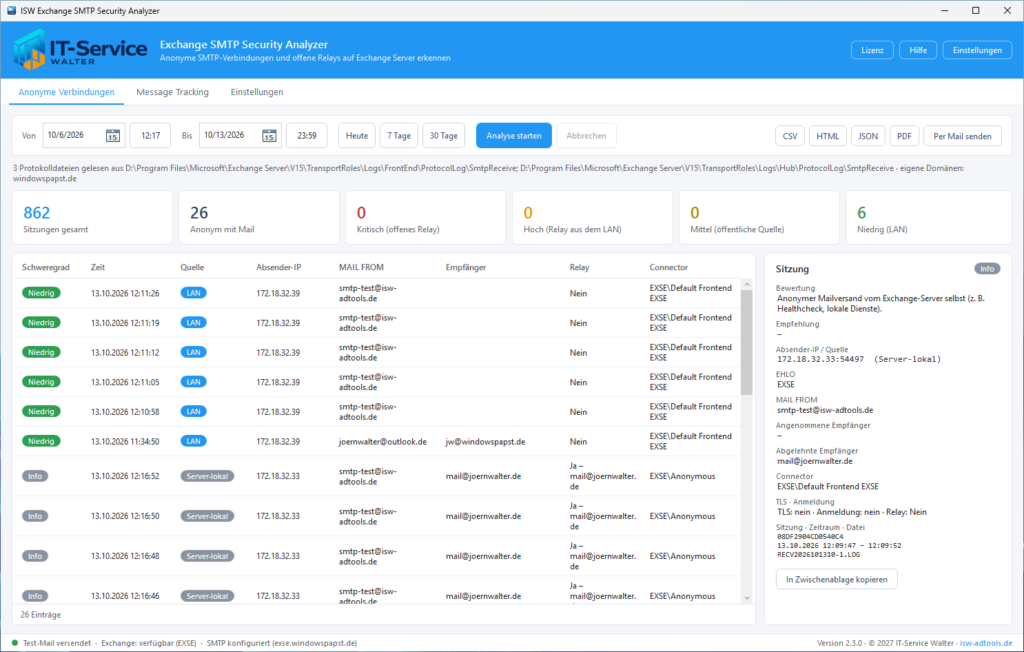Click the IT-Service Walter logo
Image resolution: width=1024 pixels, height=652 pixels.
(x=80, y=50)
